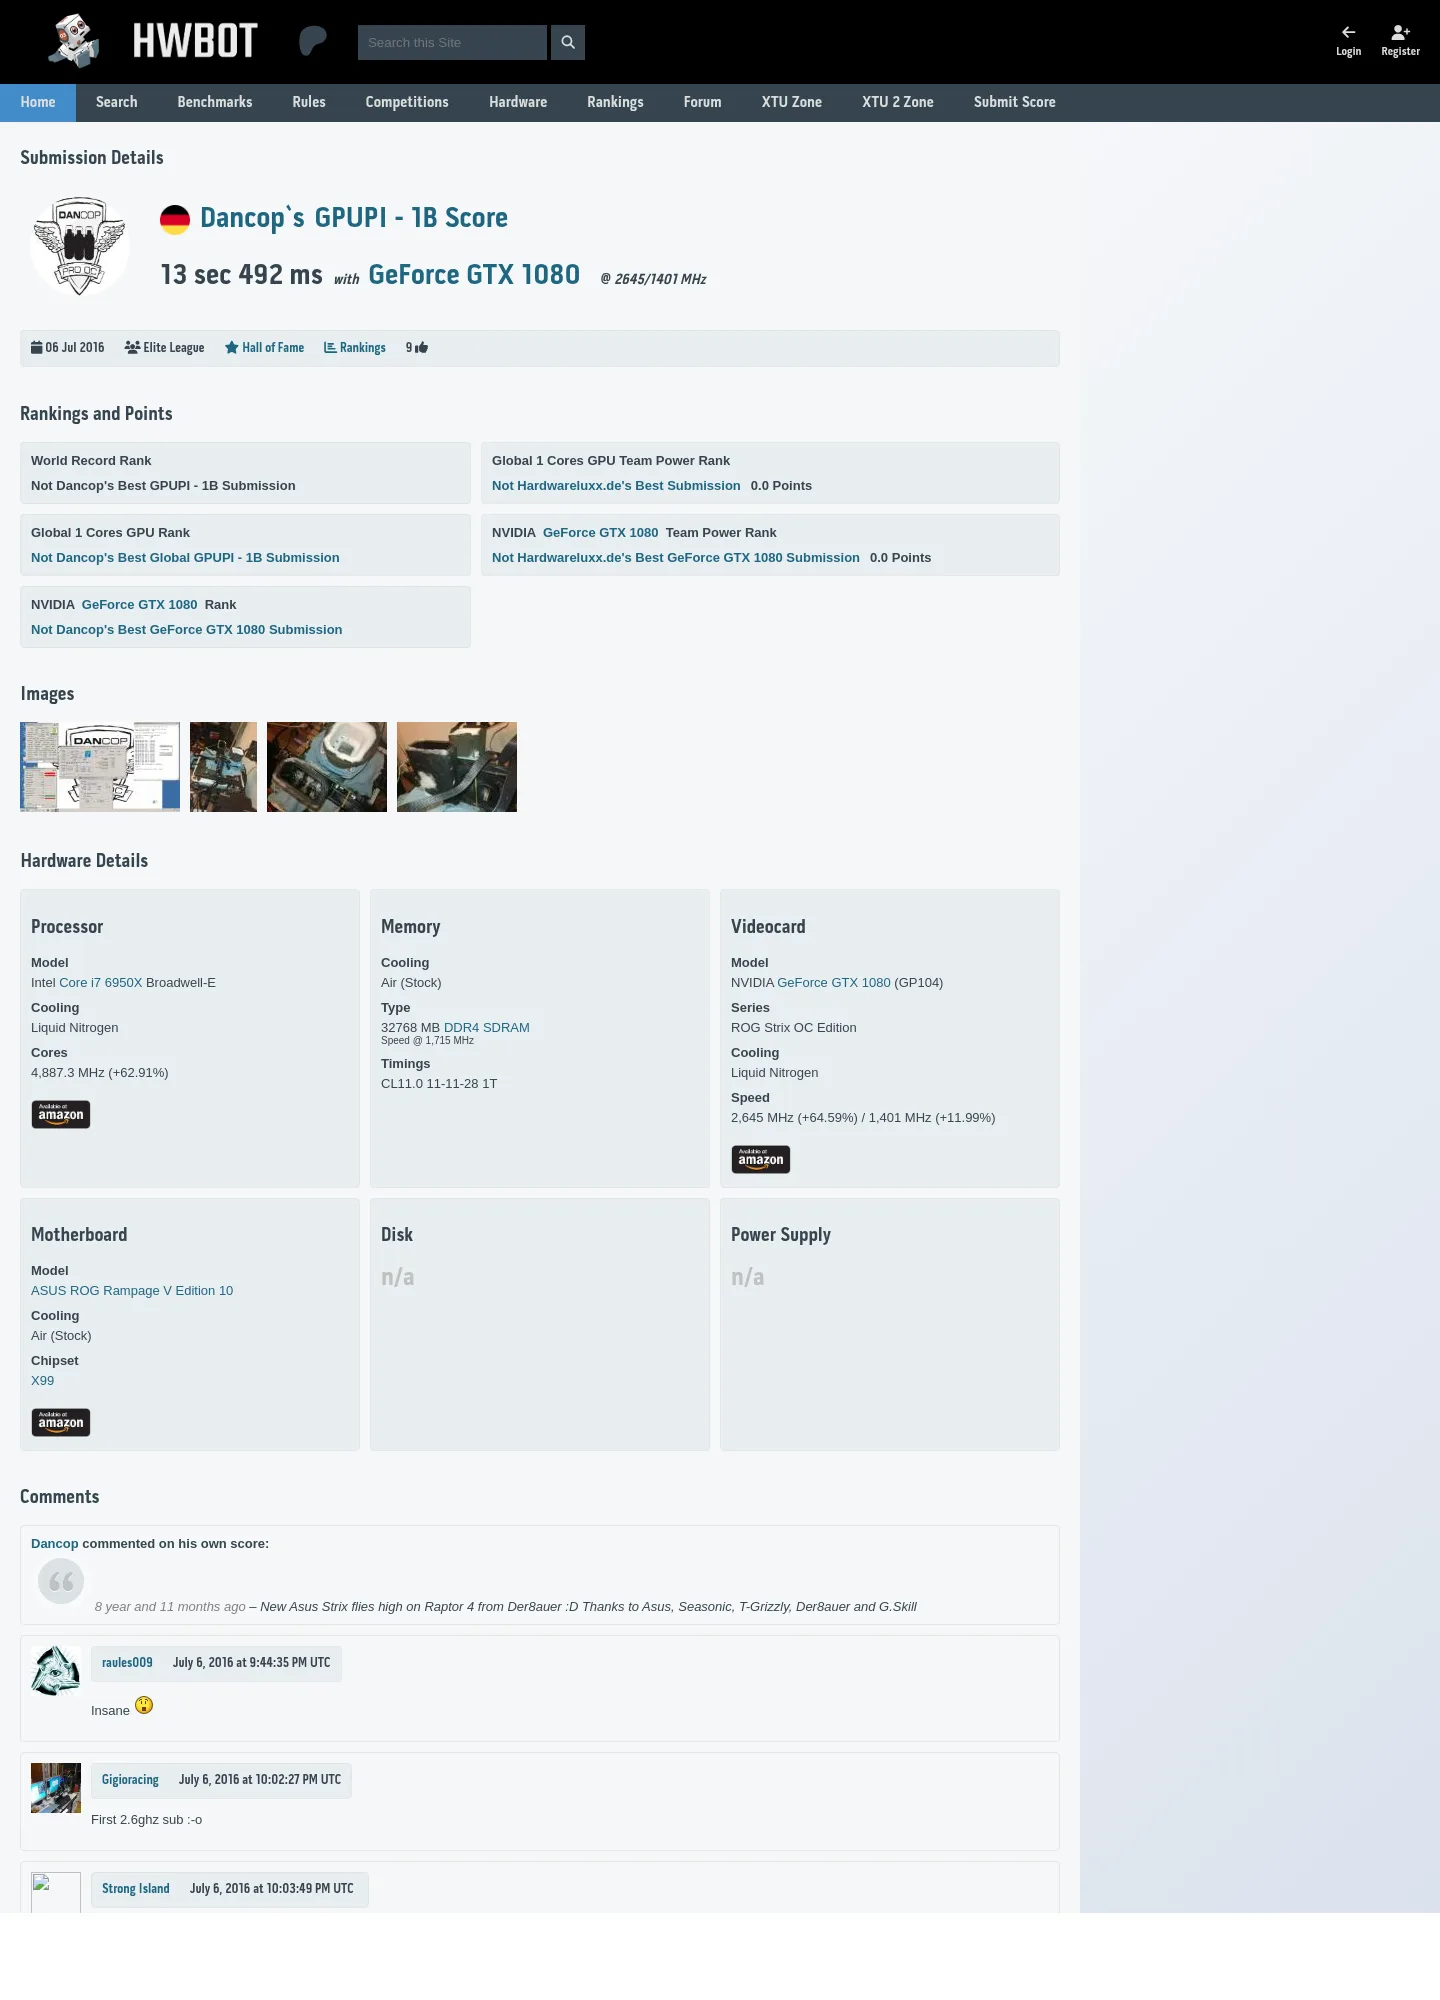Click Submit Score in navigation
This screenshot has width=1440, height=2000.
(1015, 102)
